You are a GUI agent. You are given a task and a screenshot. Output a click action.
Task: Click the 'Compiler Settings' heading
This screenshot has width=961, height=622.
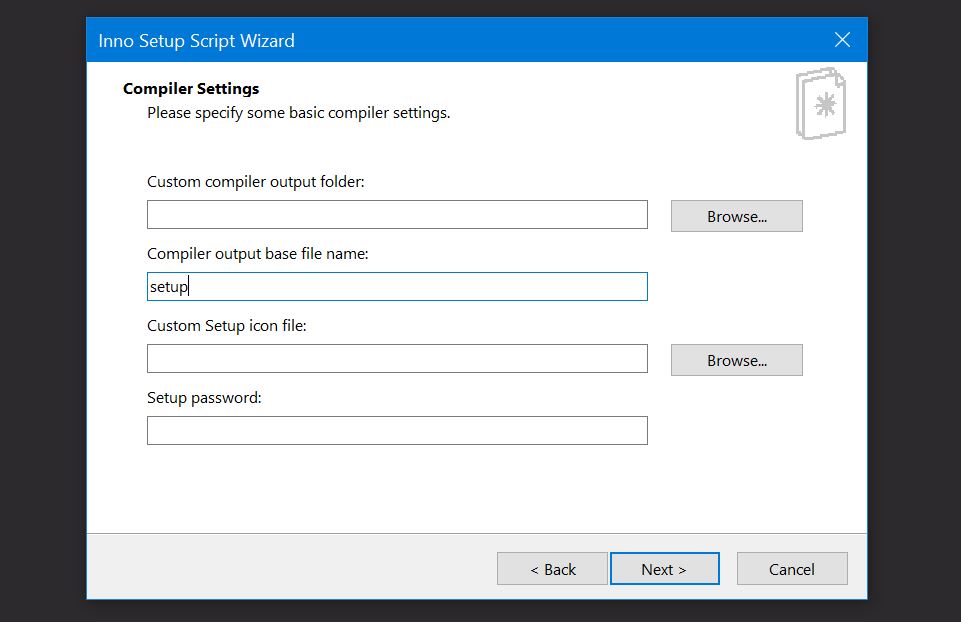(191, 89)
